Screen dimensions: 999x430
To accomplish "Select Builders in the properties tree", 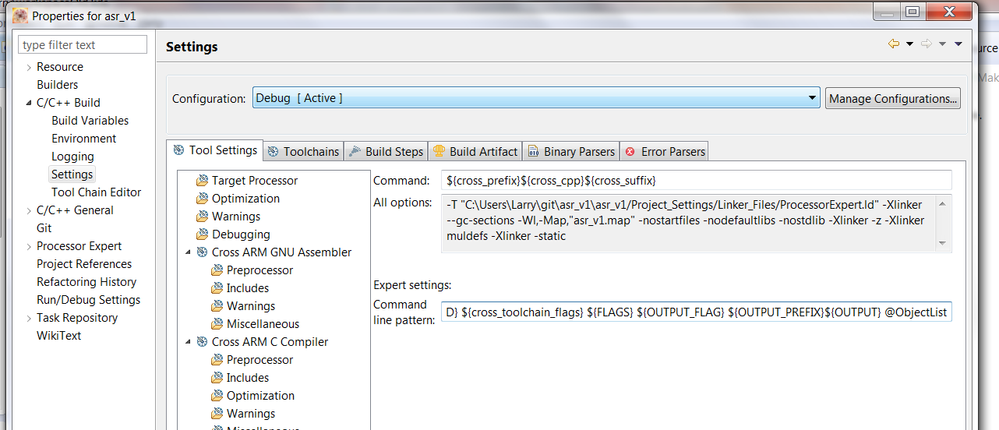I will pos(57,85).
